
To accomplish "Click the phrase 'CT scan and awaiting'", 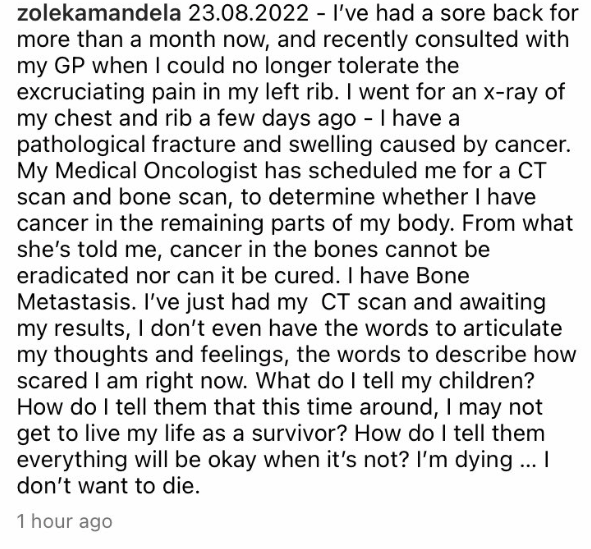I will click(x=433, y=303).
